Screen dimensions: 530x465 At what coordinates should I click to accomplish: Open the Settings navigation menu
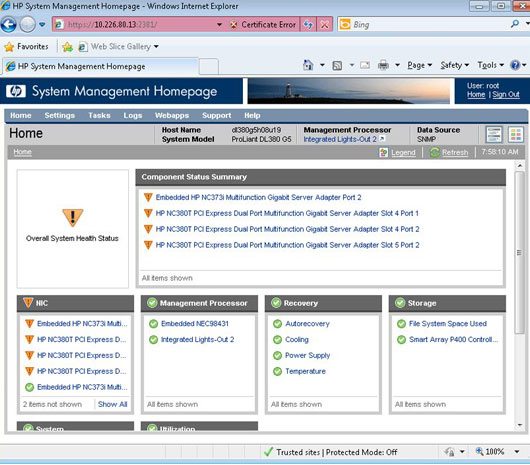pos(59,116)
